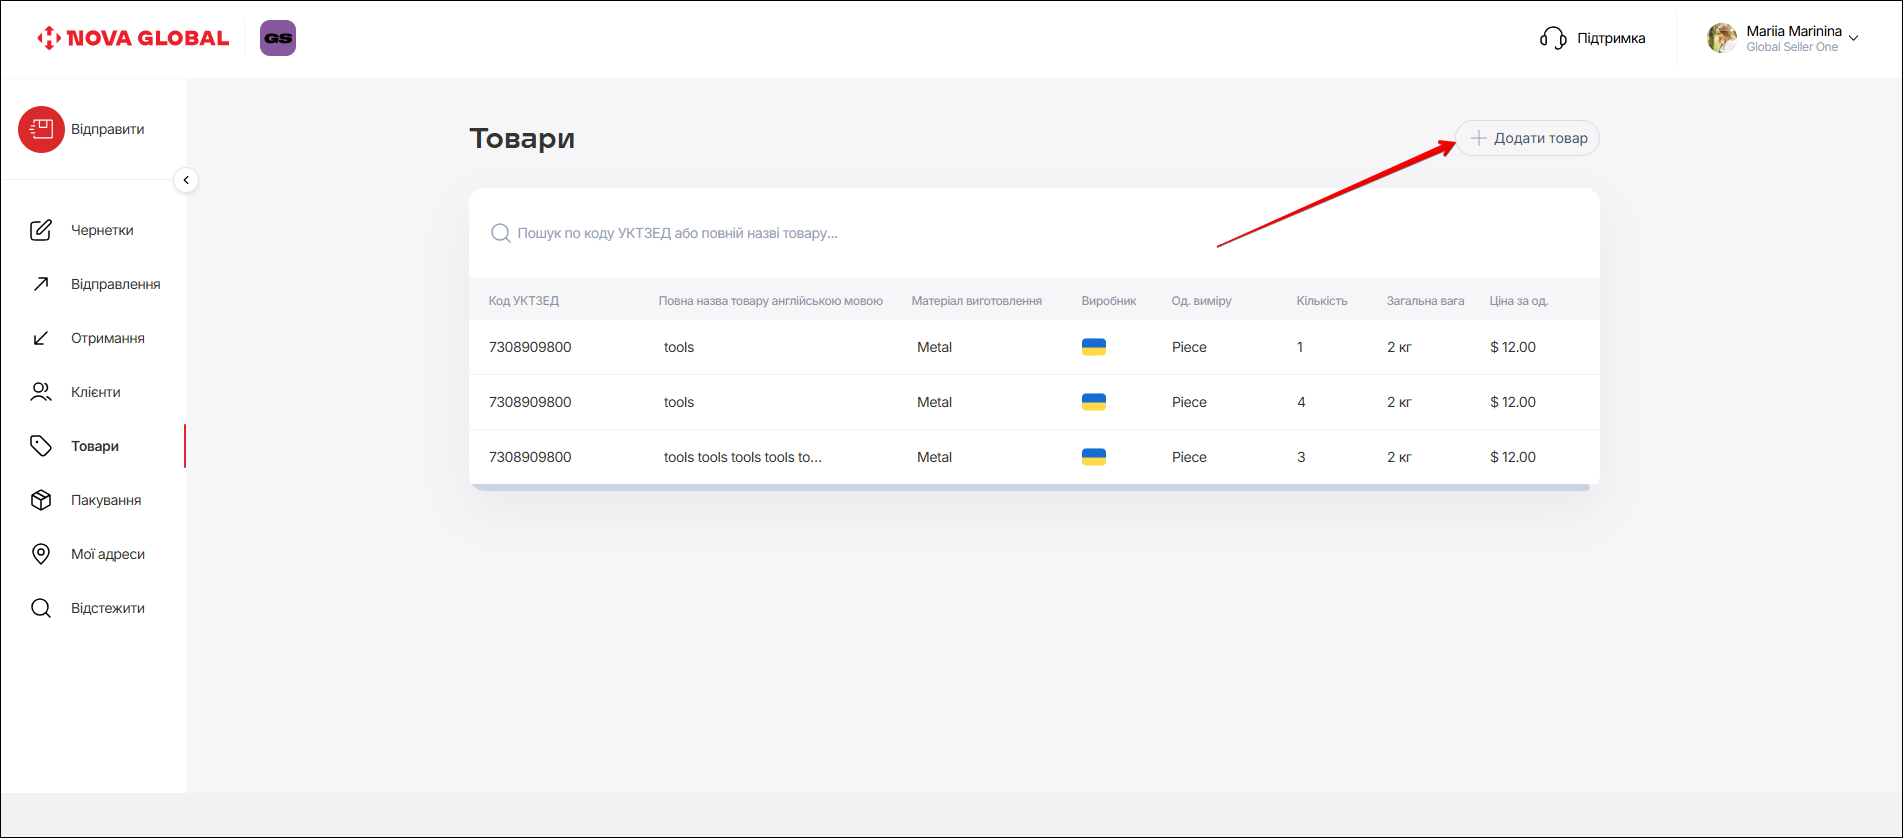Click the Додати товар button
This screenshot has width=1903, height=838.
(1527, 138)
